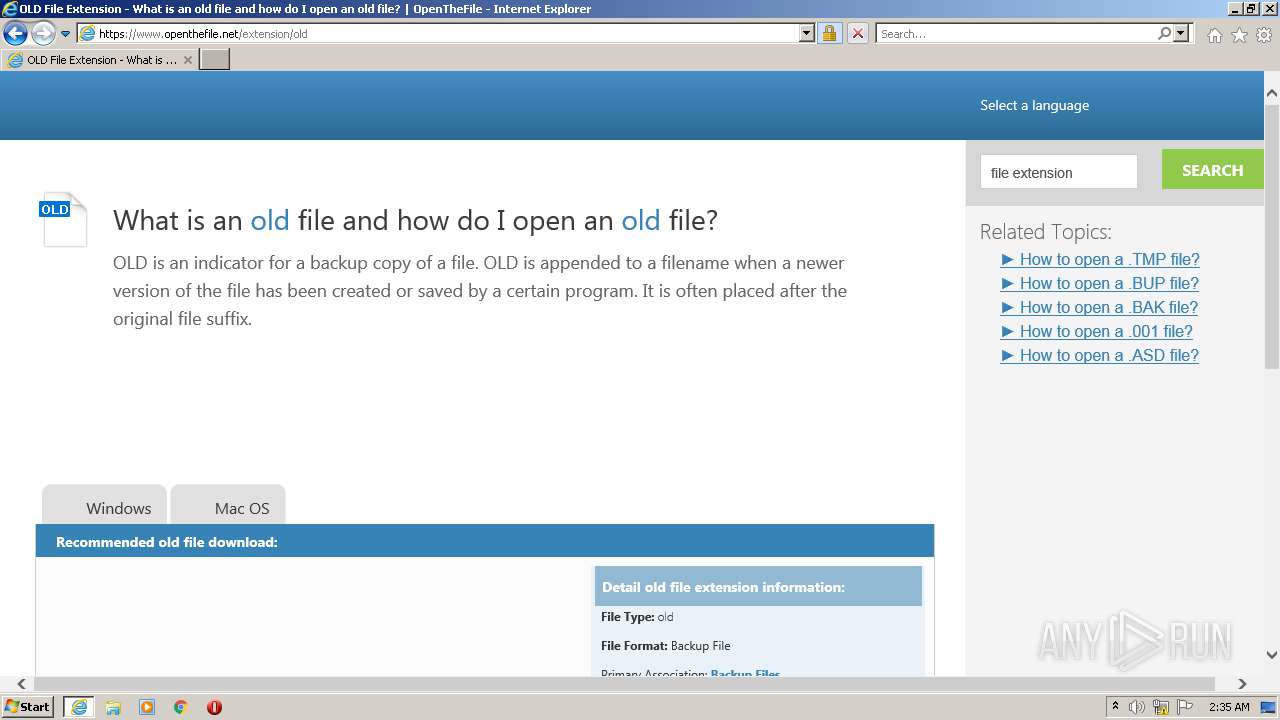Open a new blank tab
The height and width of the screenshot is (720, 1280).
(215, 60)
